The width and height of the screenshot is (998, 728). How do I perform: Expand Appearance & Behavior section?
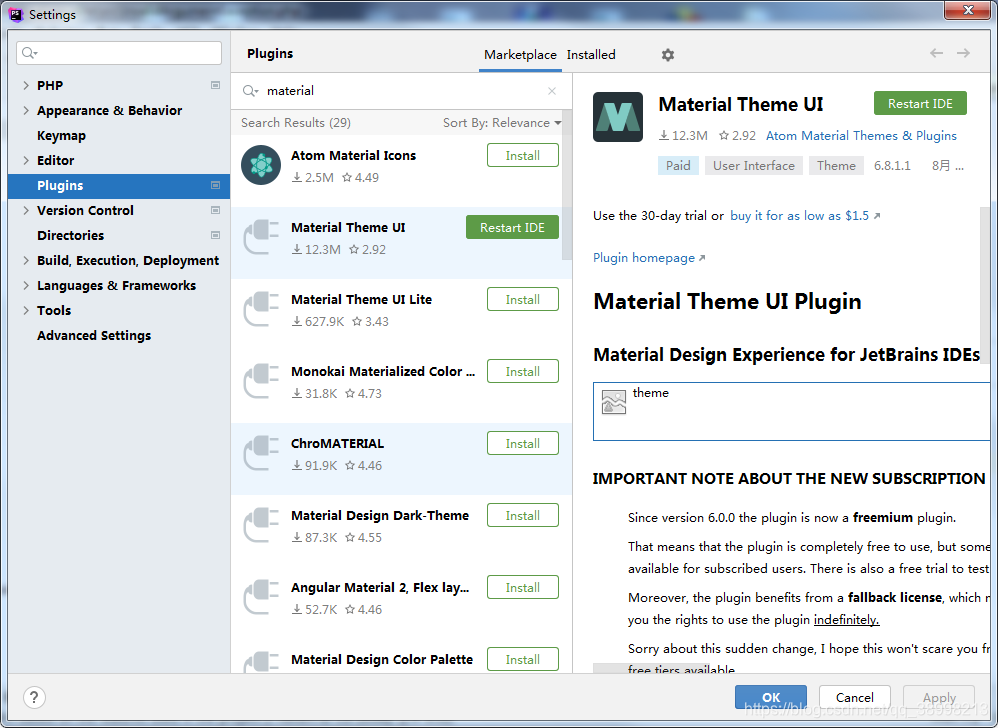click(x=26, y=110)
